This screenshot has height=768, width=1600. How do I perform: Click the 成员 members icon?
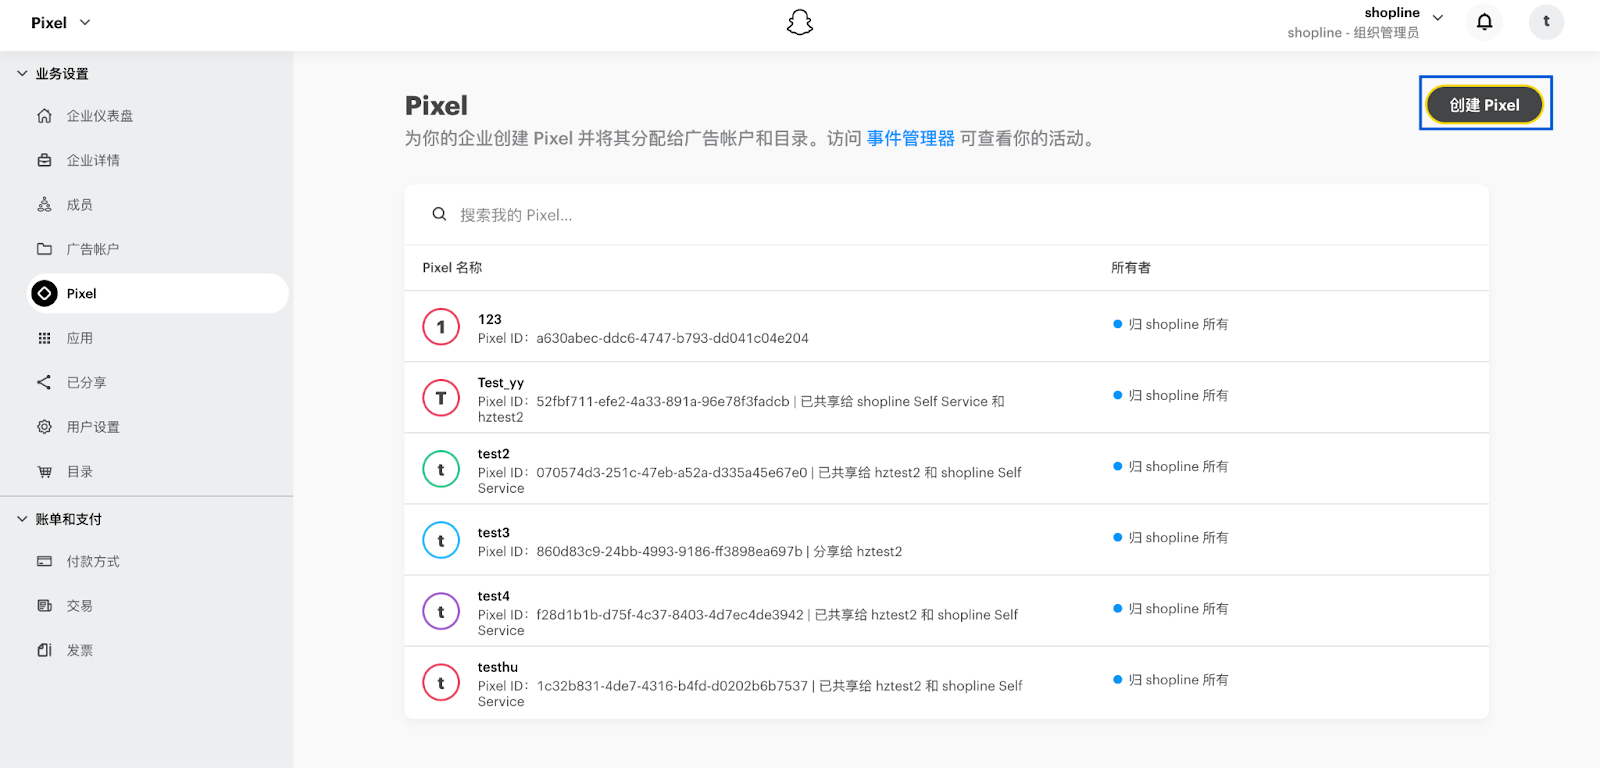(44, 205)
